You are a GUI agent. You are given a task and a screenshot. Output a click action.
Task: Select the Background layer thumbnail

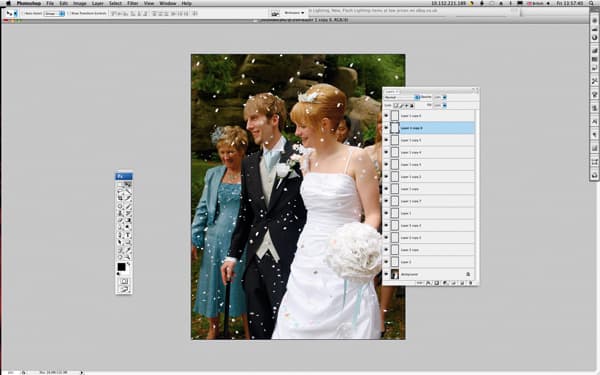tap(395, 274)
